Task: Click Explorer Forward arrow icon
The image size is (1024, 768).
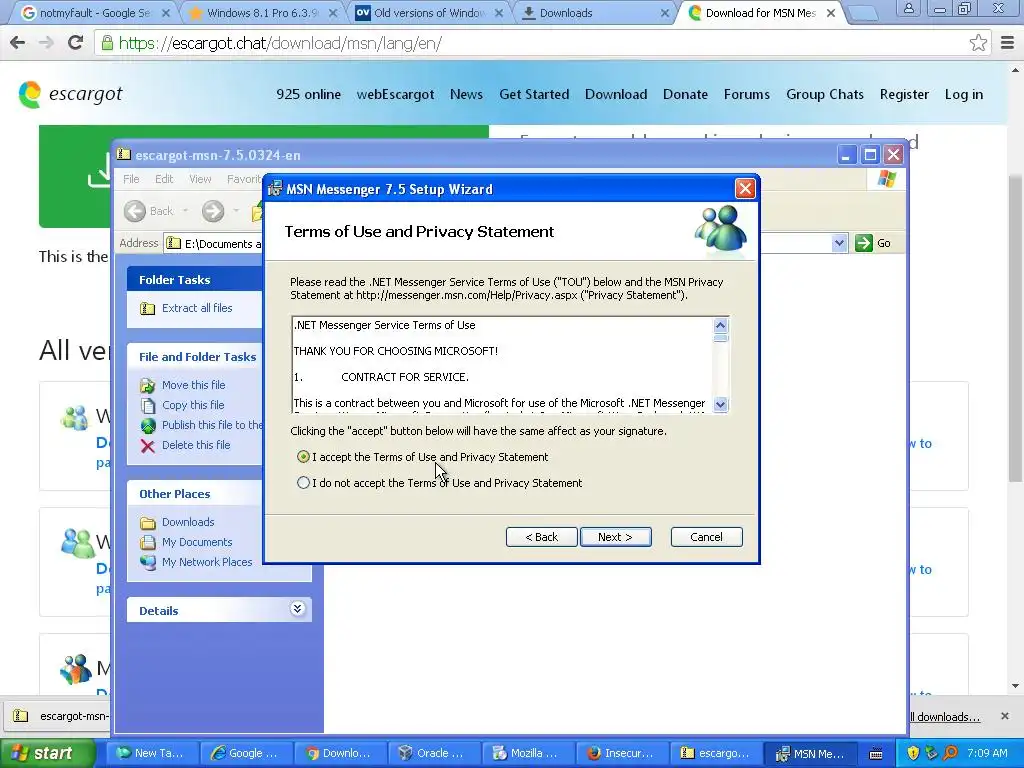Action: click(x=213, y=211)
